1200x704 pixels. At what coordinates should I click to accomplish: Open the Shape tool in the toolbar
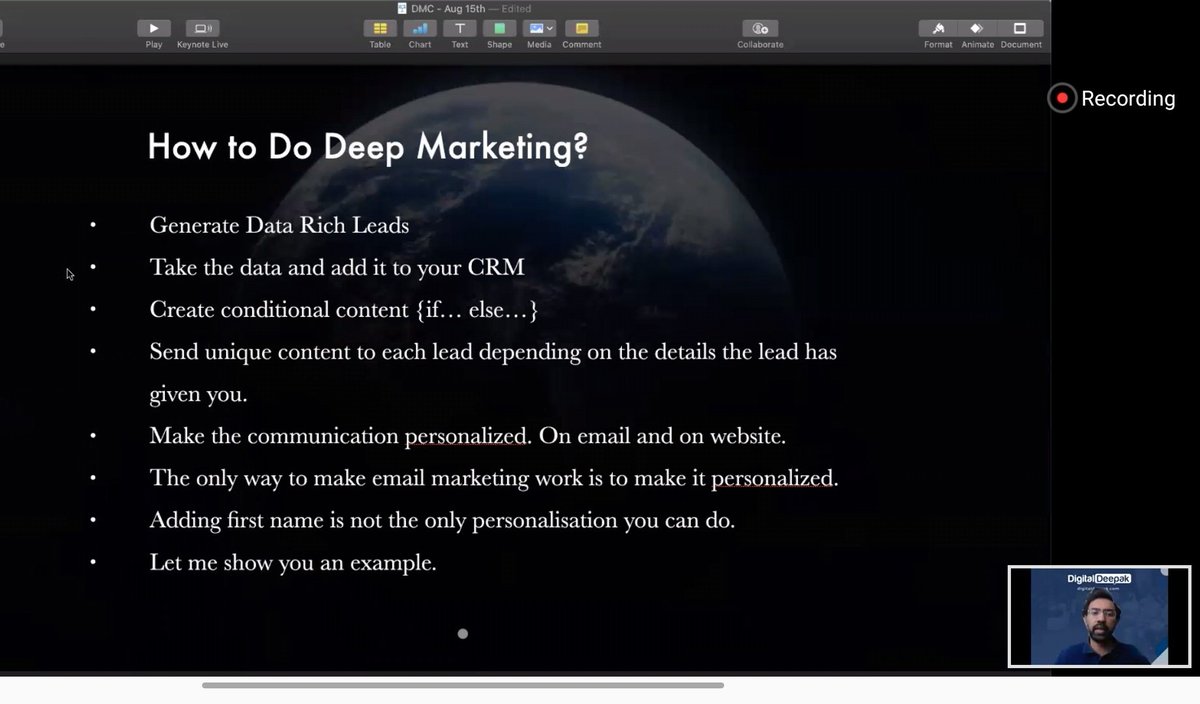(x=500, y=29)
